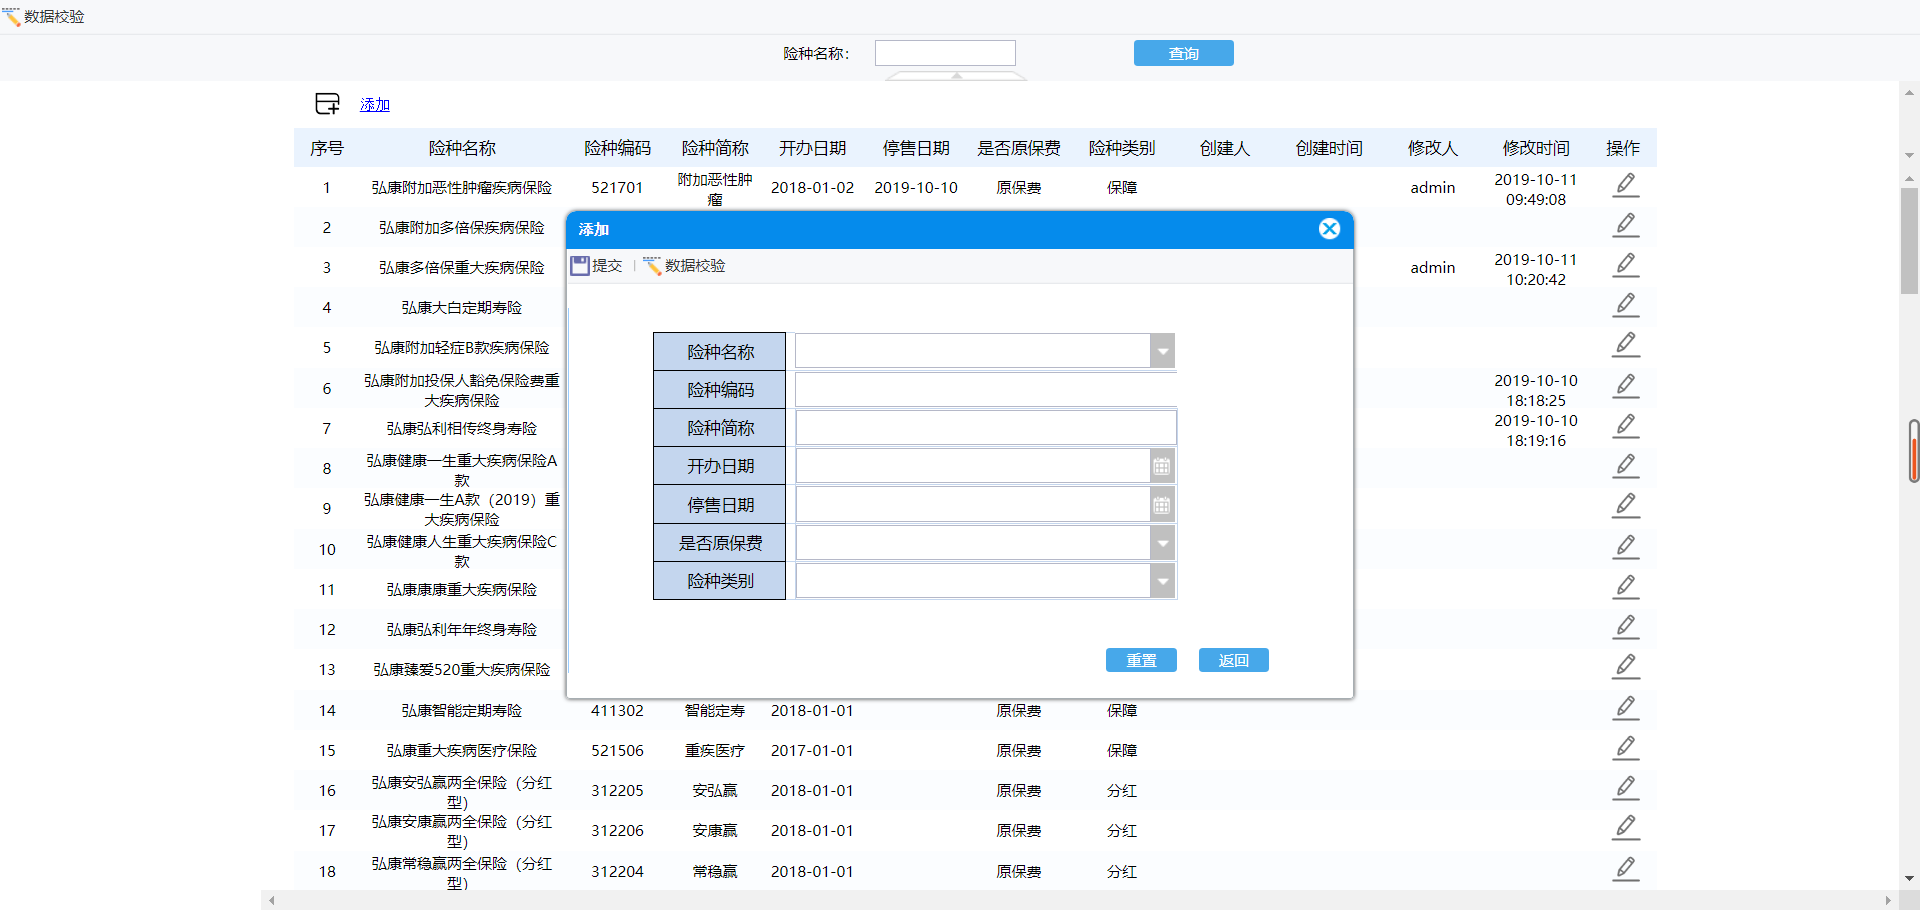Edit row 15 弘康重大疾病医疗保险

tap(1626, 749)
